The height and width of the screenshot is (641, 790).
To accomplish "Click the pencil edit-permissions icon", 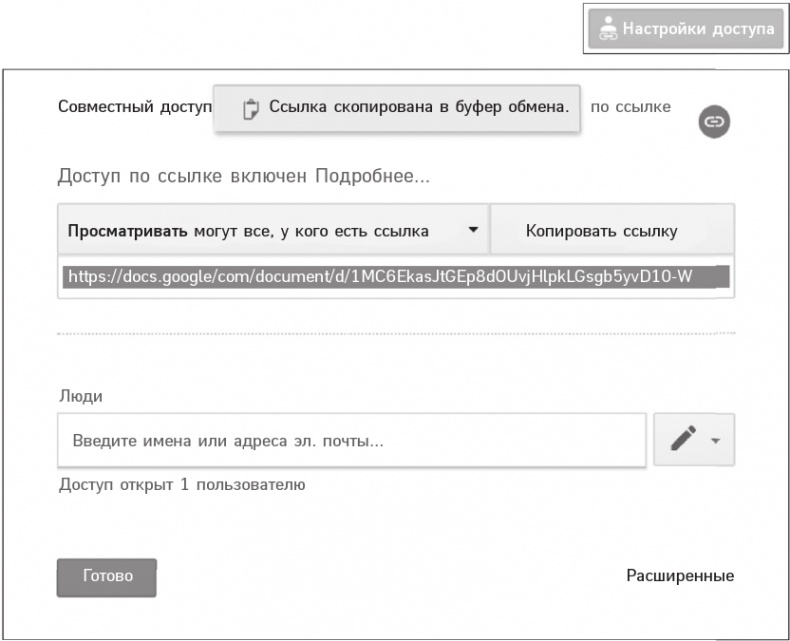I will pos(682,440).
